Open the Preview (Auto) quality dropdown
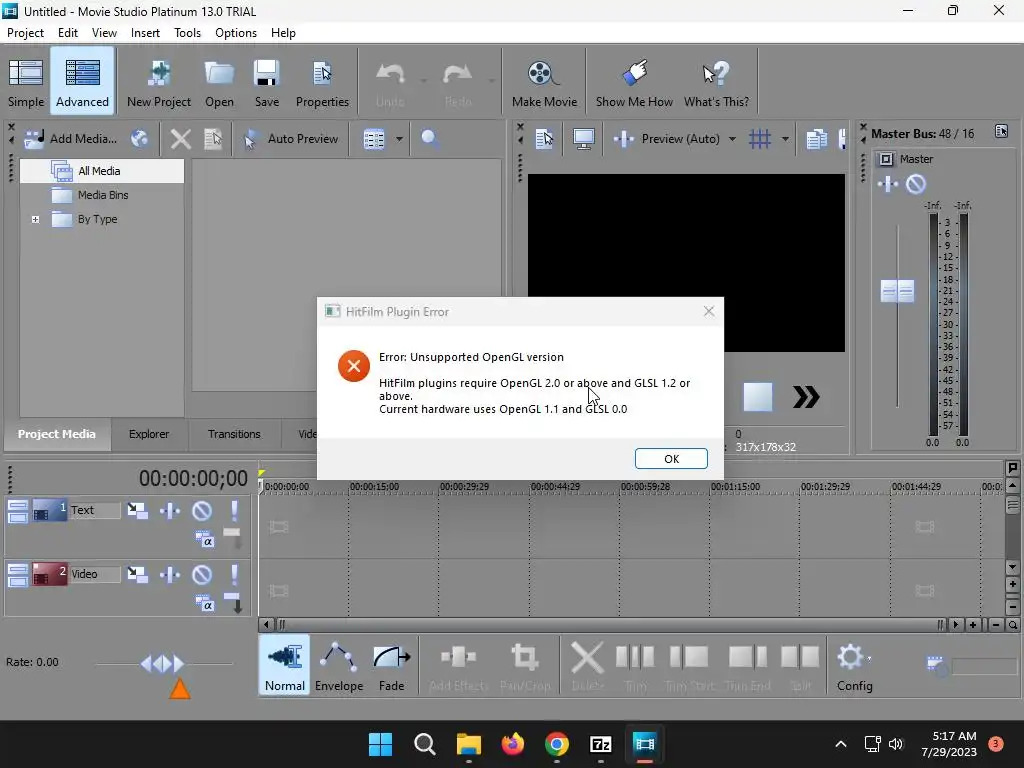Image resolution: width=1024 pixels, height=768 pixels. (x=732, y=138)
